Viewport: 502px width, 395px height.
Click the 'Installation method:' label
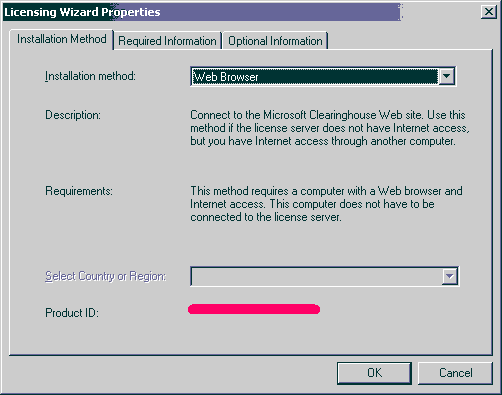click(x=90, y=76)
